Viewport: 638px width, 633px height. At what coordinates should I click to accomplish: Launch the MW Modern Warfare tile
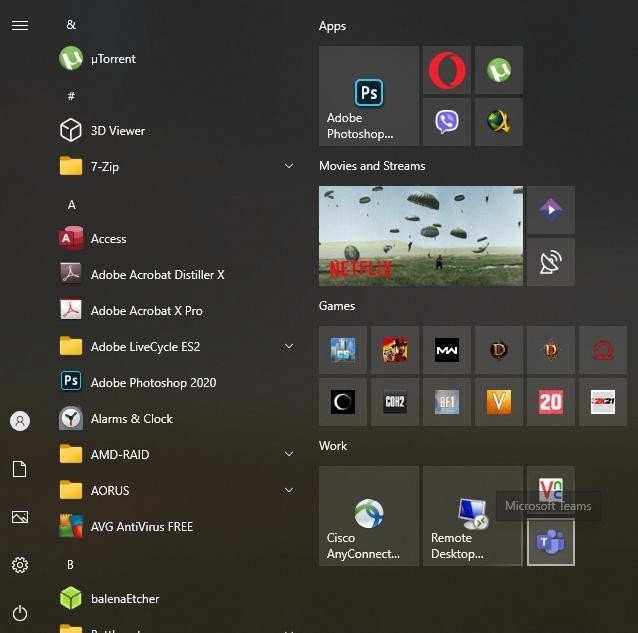pyautogui.click(x=447, y=350)
